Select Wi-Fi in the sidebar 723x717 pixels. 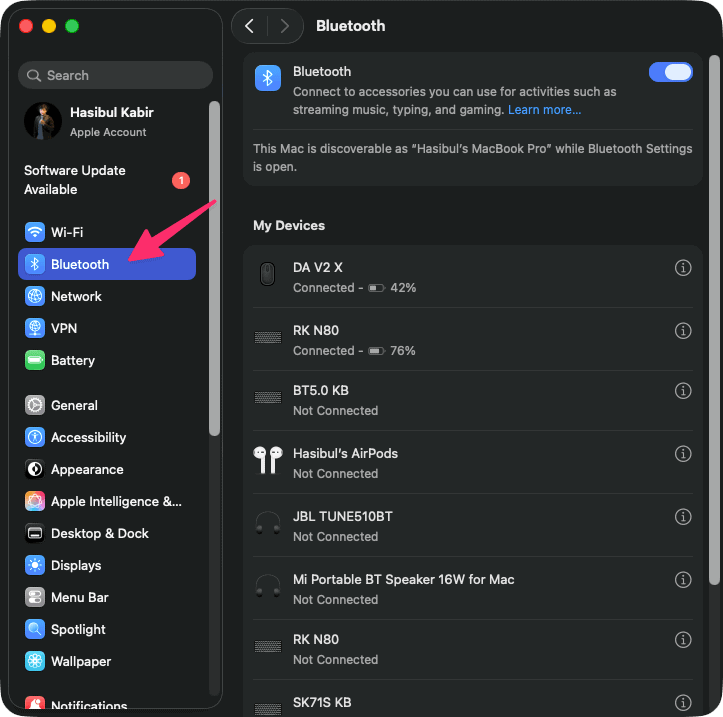point(107,232)
